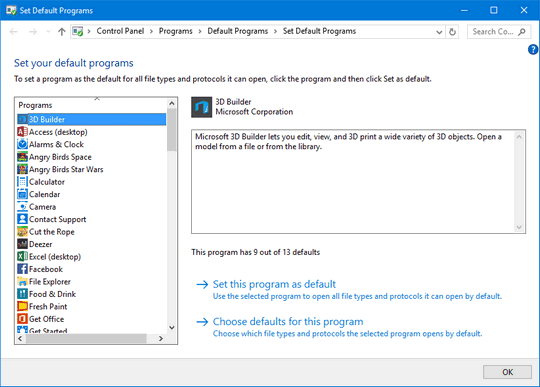The image size is (540, 387).
Task: Minimize the Set Default Programs window
Action: pyautogui.click(x=464, y=10)
